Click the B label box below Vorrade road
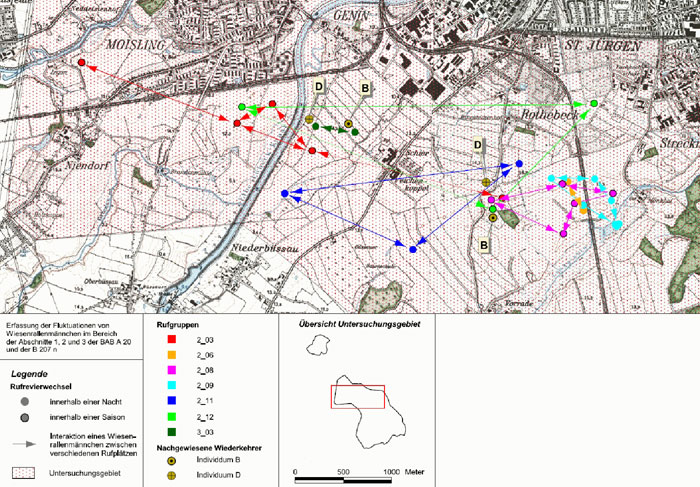Image resolution: width=700 pixels, height=487 pixels. point(485,245)
